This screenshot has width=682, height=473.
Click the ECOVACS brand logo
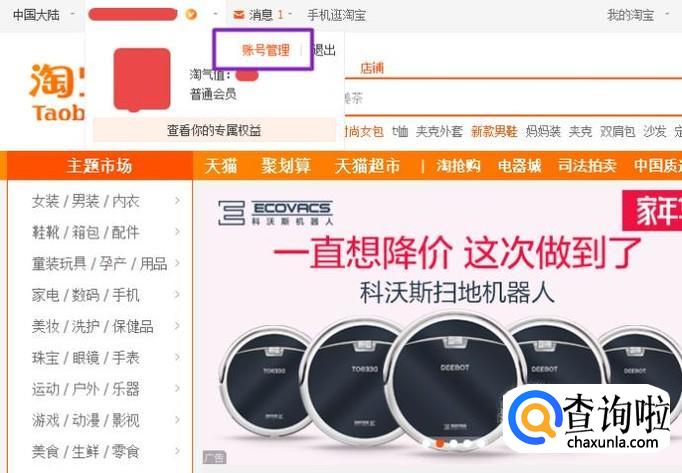click(x=275, y=213)
